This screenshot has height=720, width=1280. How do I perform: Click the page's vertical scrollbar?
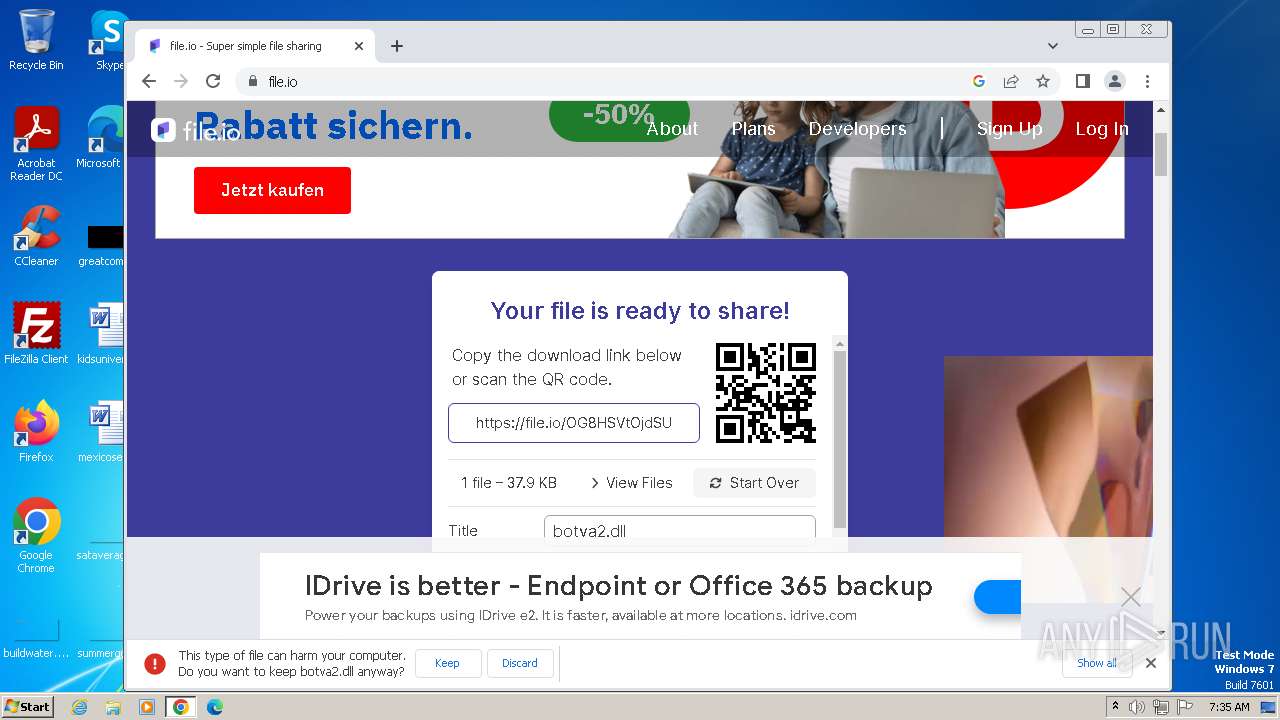[x=1161, y=153]
